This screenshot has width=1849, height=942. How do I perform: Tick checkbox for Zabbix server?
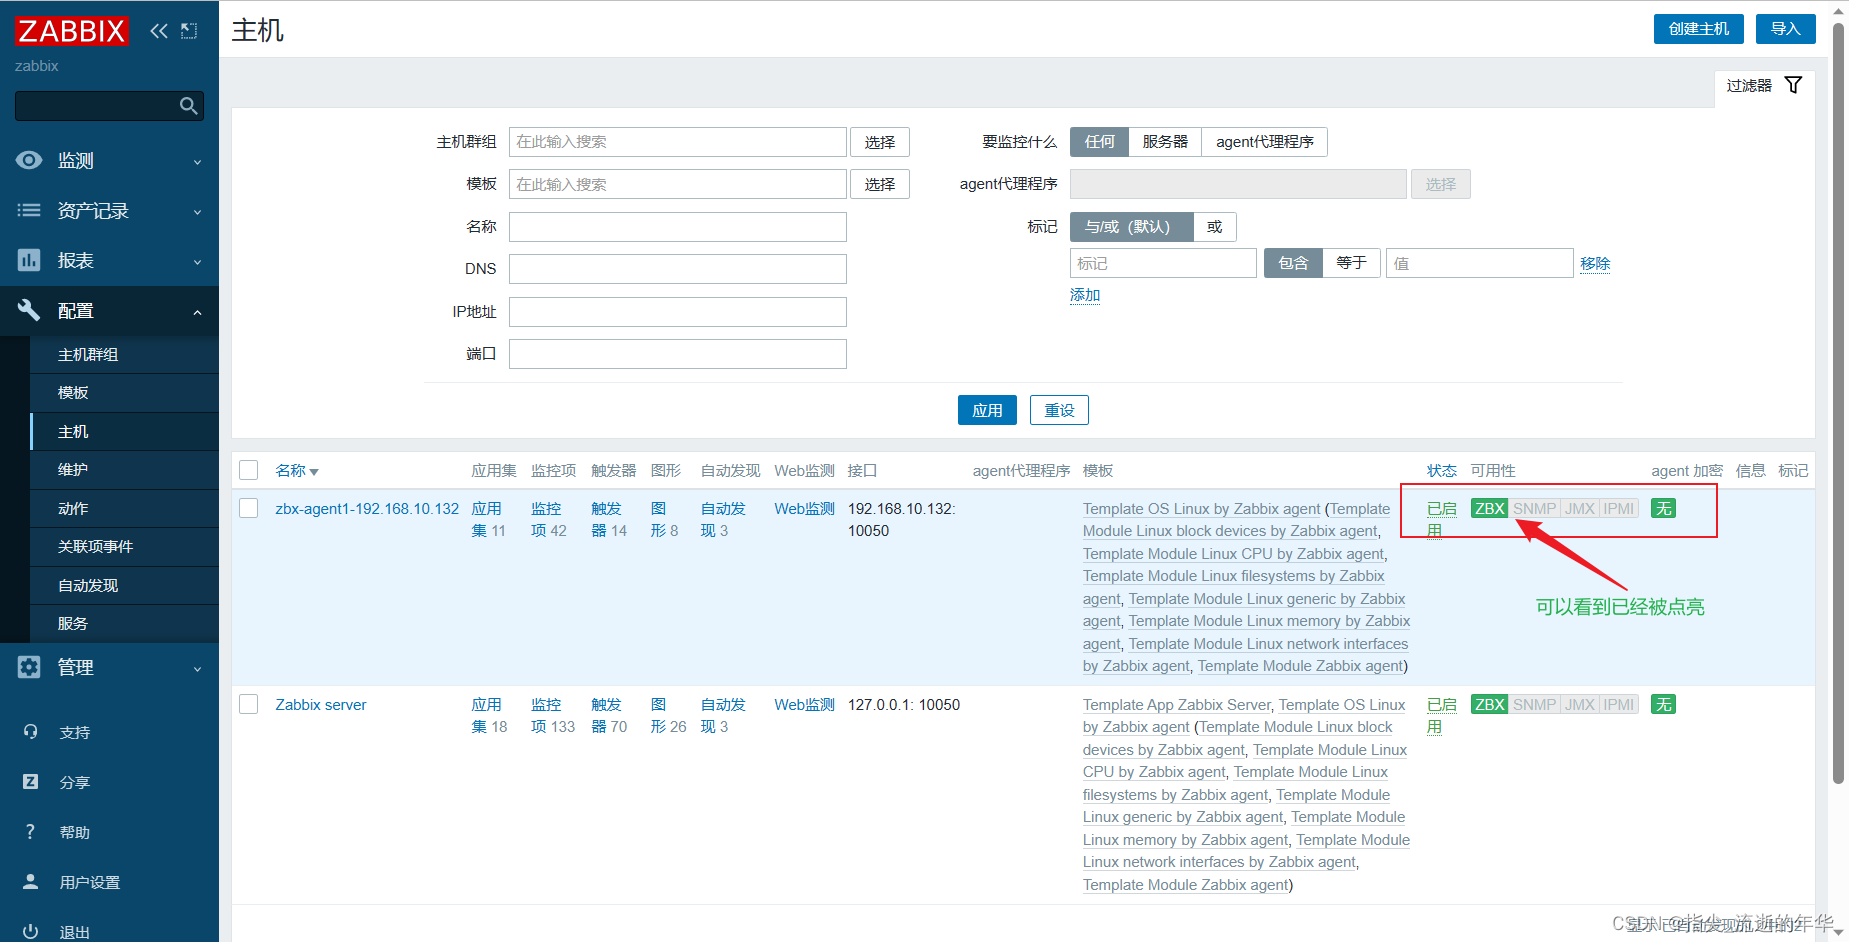(249, 704)
